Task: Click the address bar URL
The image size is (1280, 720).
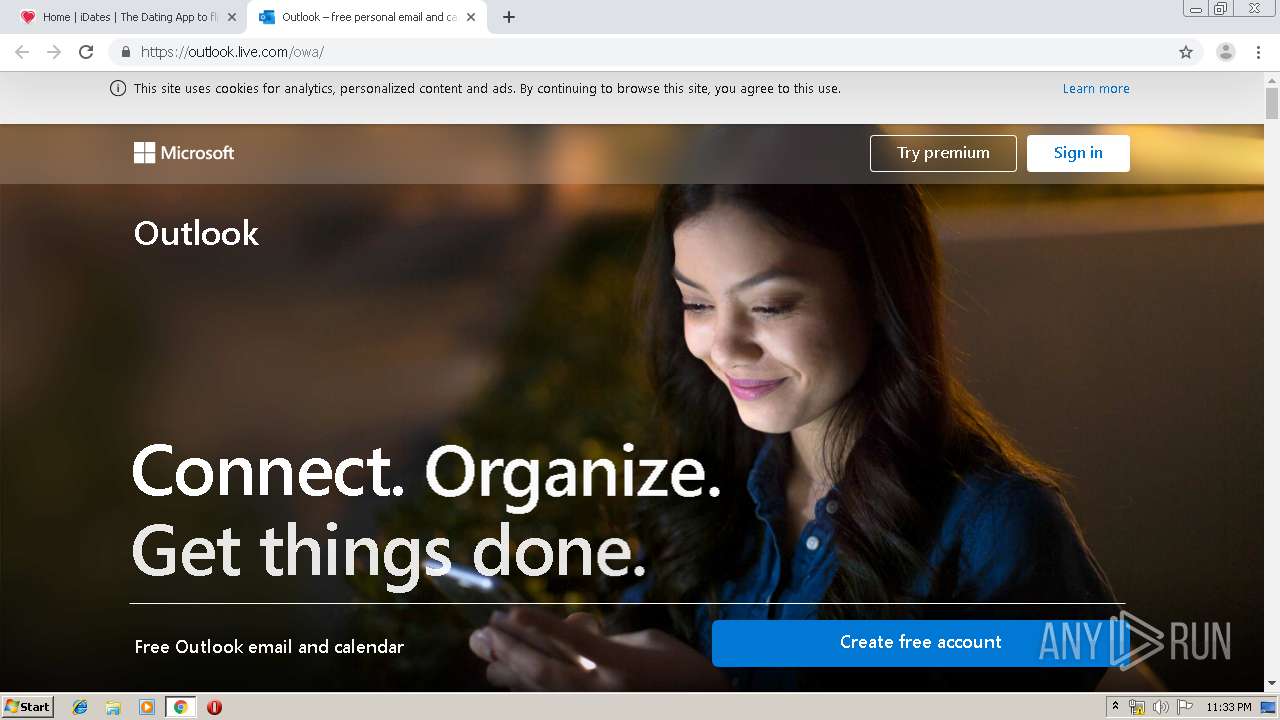Action: pos(232,52)
